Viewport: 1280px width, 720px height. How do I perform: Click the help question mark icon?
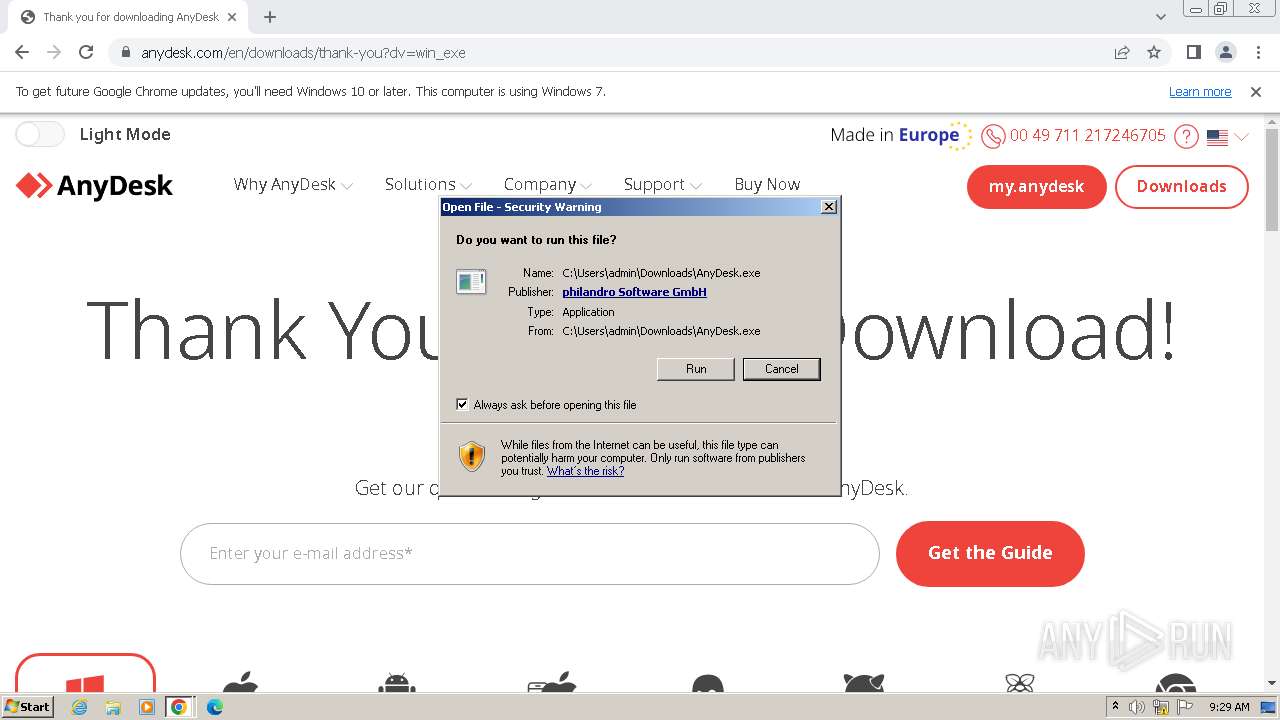[1186, 136]
